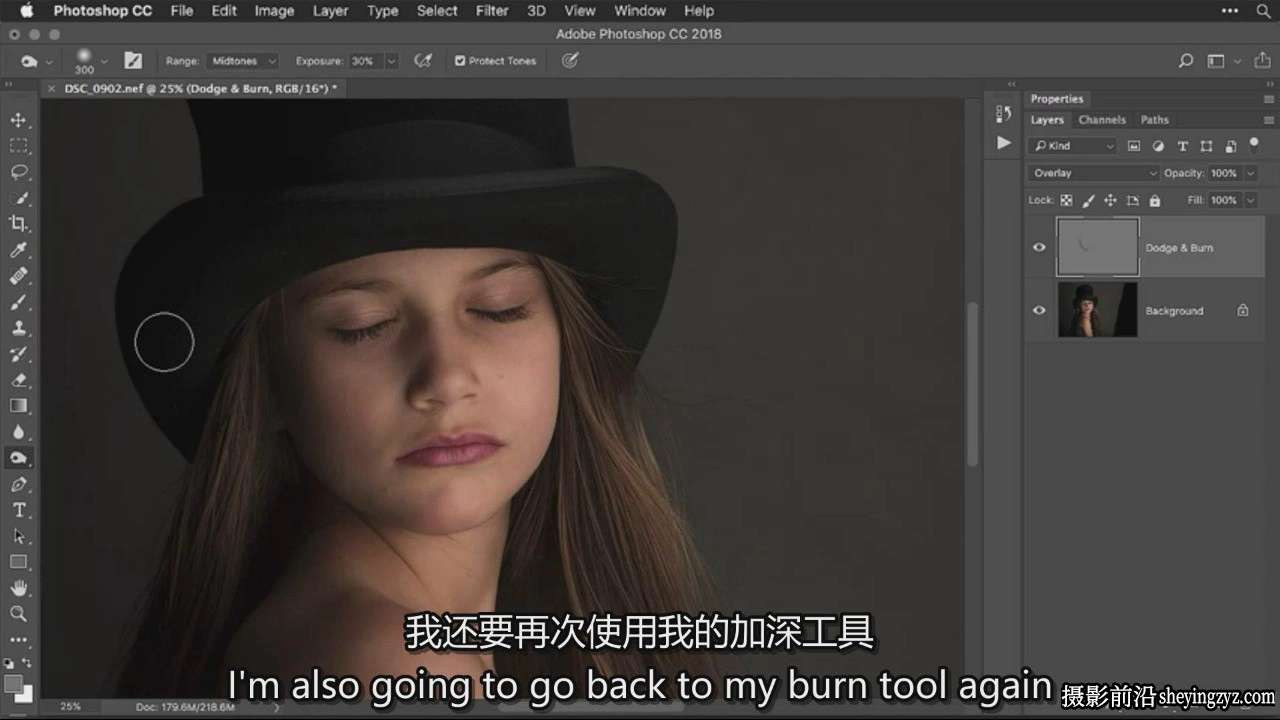Lock transparent pixels

pyautogui.click(x=1066, y=200)
